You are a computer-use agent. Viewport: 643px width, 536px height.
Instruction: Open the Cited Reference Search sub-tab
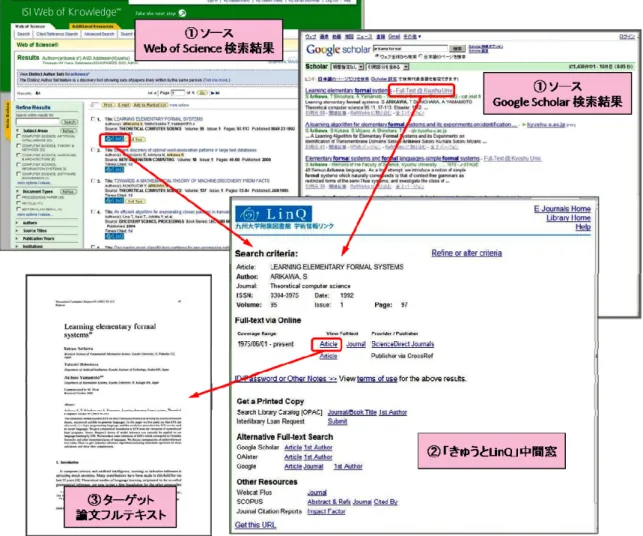57,34
